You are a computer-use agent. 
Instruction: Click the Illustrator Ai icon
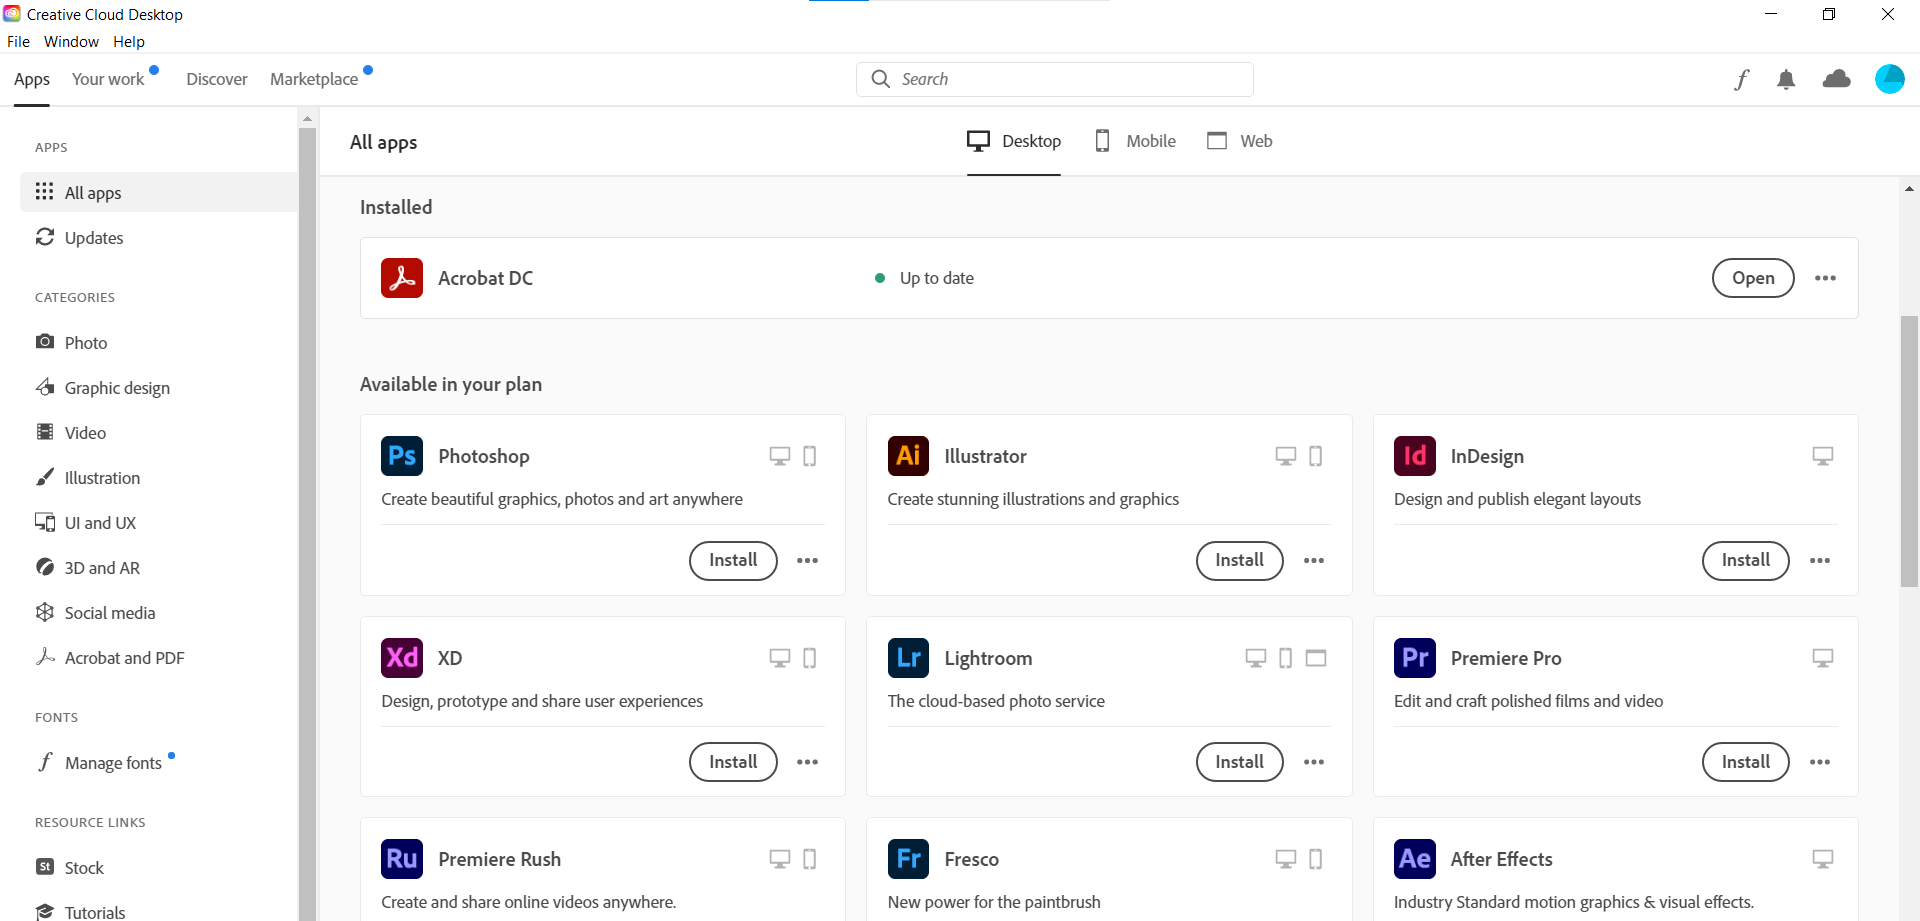[x=908, y=456]
